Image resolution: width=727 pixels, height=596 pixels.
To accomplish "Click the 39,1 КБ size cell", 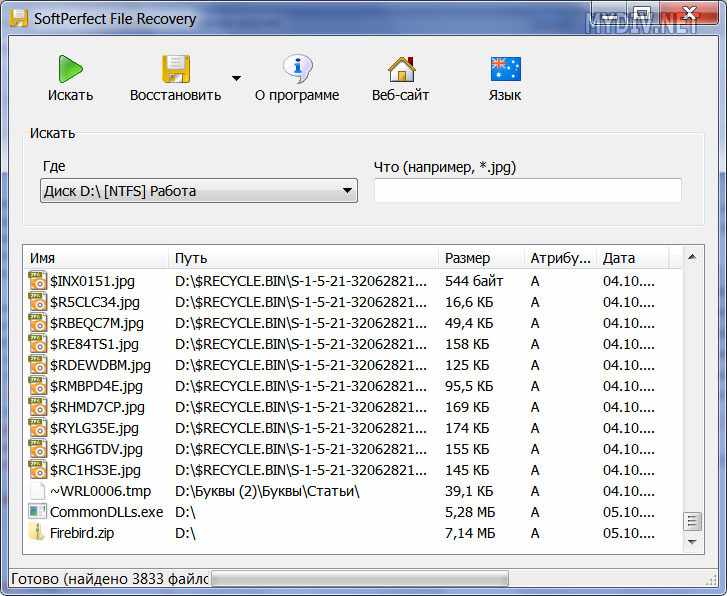I will 469,491.
